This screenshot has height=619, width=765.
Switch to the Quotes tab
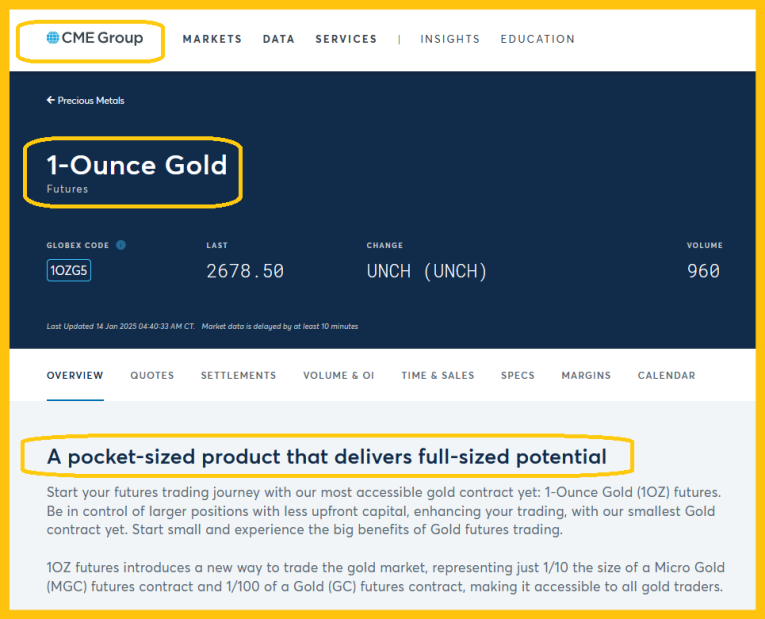[x=152, y=376]
